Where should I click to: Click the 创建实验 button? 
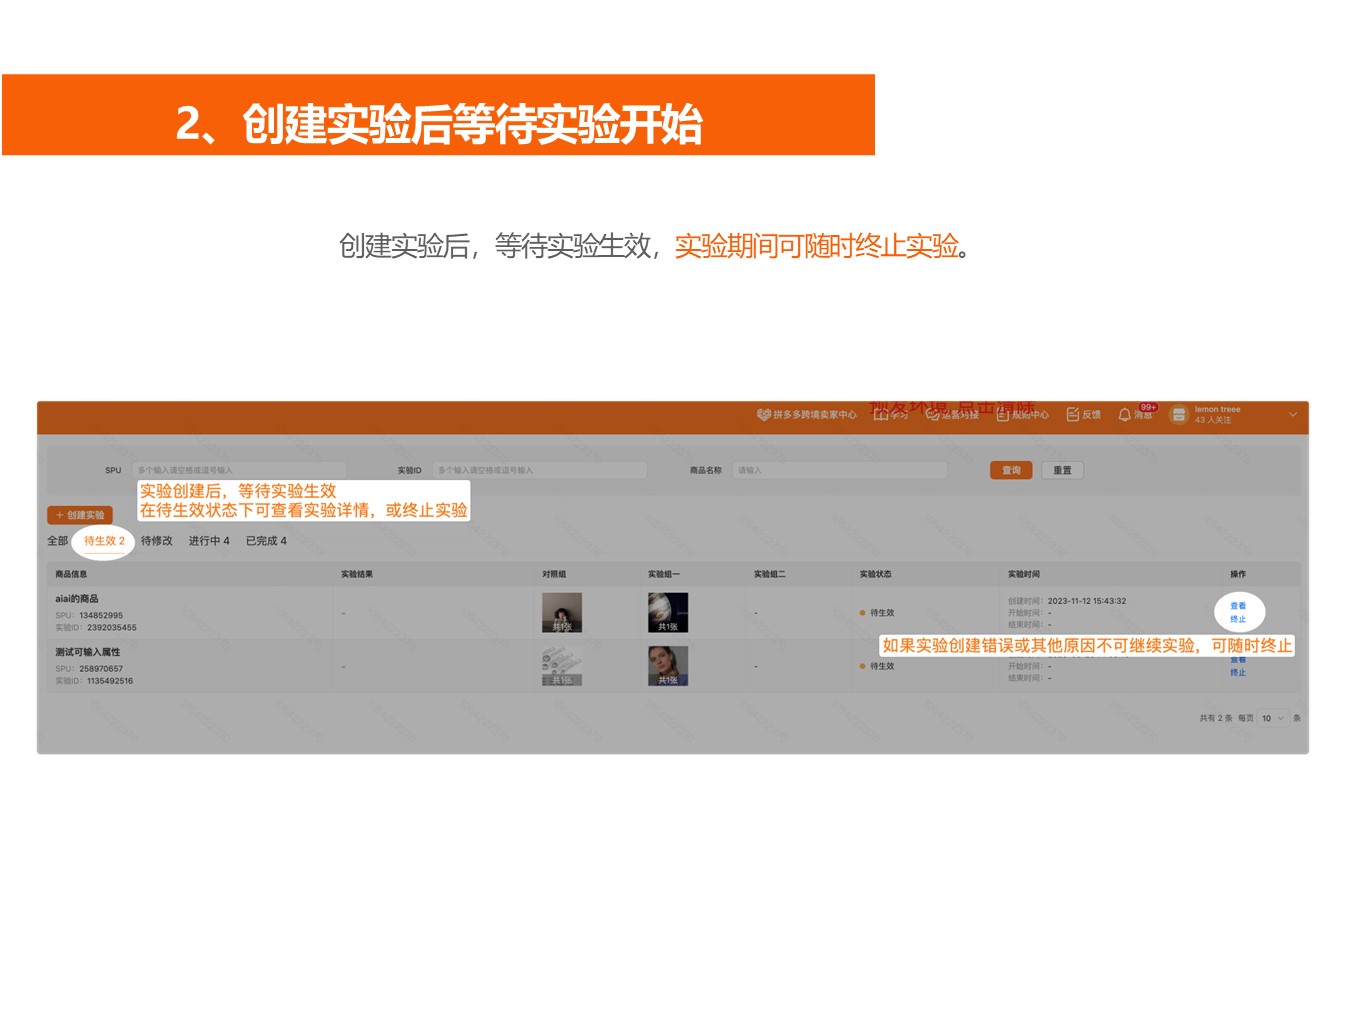click(80, 515)
